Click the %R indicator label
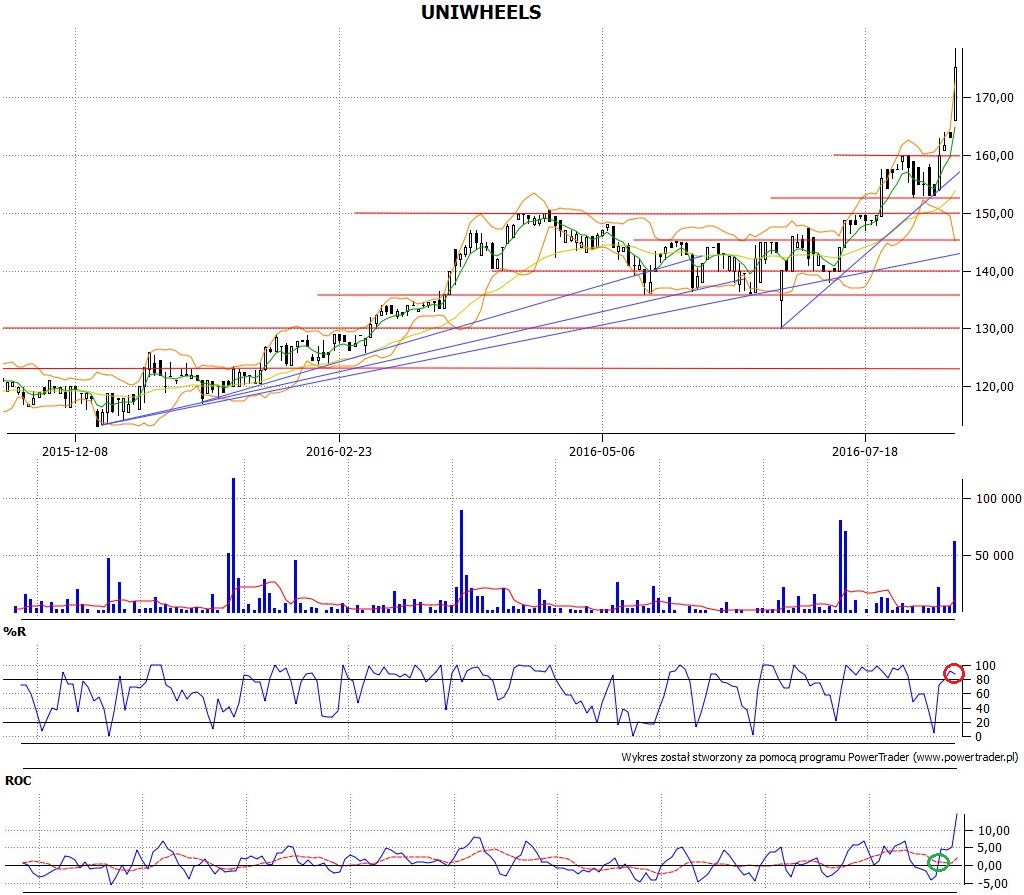Screen dimensions: 1024x895 coord(14,632)
